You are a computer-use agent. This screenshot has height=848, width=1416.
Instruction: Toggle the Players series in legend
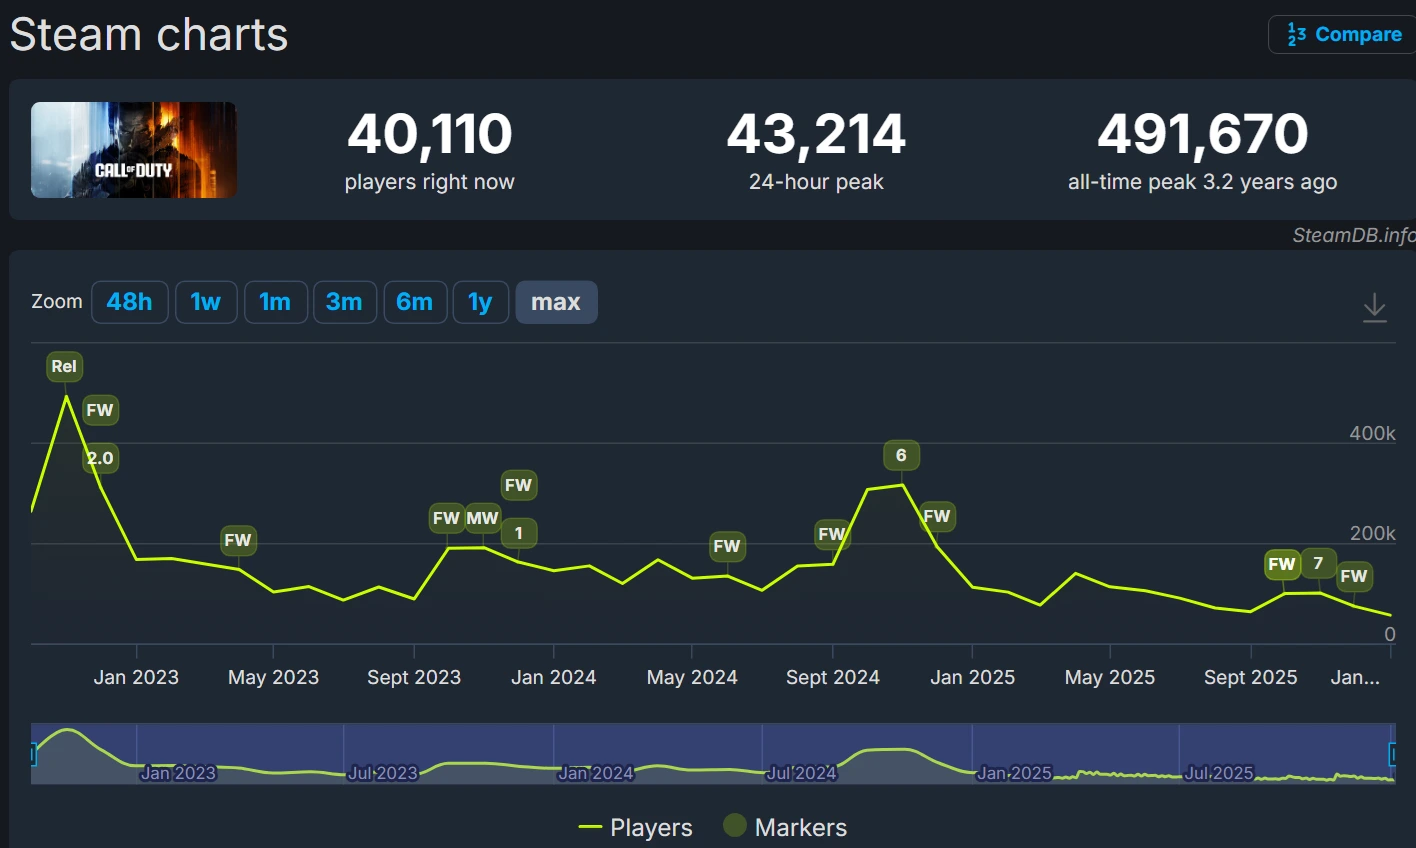click(x=635, y=827)
